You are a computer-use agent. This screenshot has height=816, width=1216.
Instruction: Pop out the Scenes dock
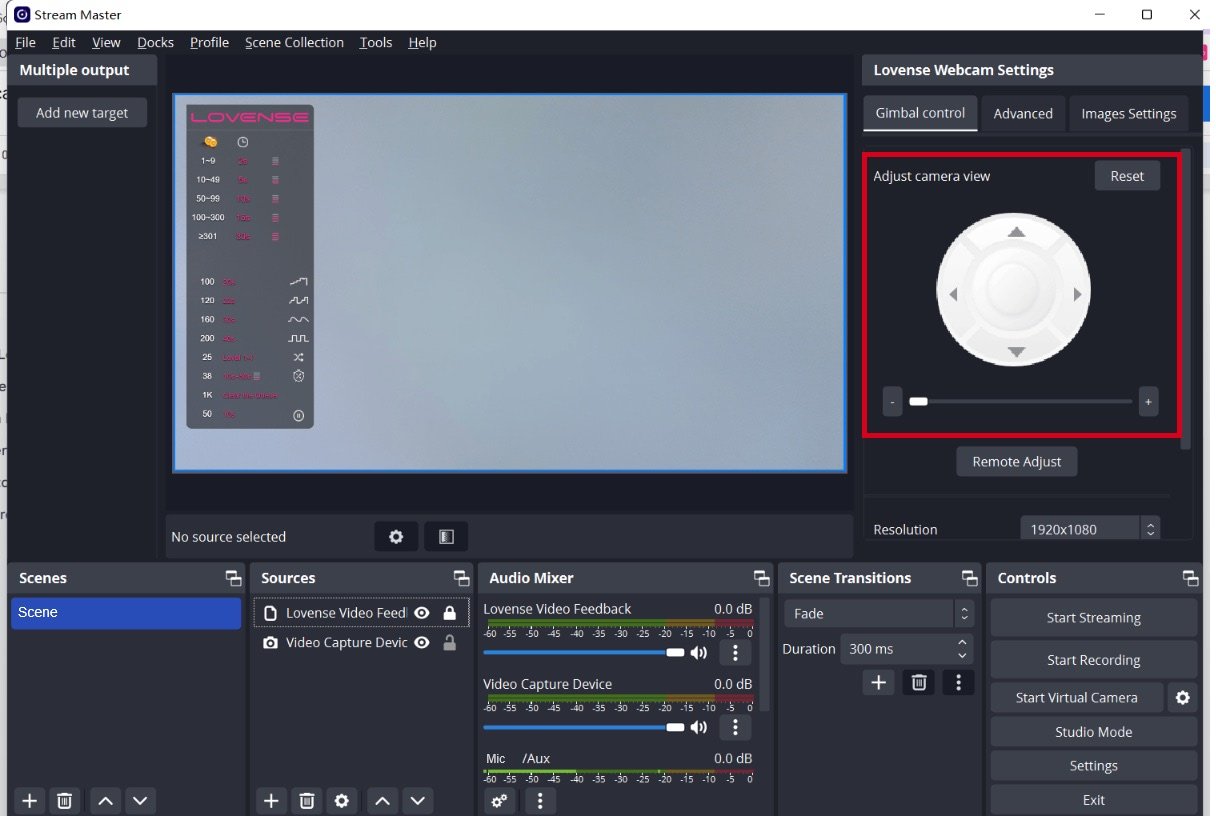[x=233, y=578]
